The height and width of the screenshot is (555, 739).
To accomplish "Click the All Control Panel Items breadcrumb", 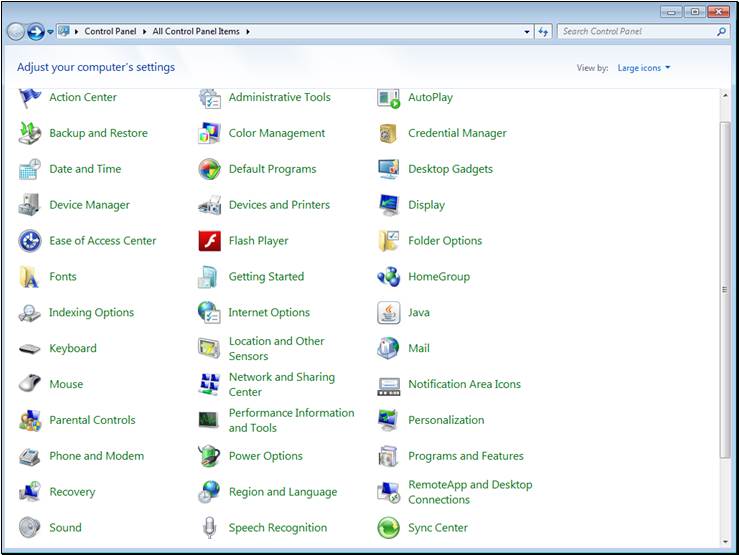I will (x=196, y=32).
